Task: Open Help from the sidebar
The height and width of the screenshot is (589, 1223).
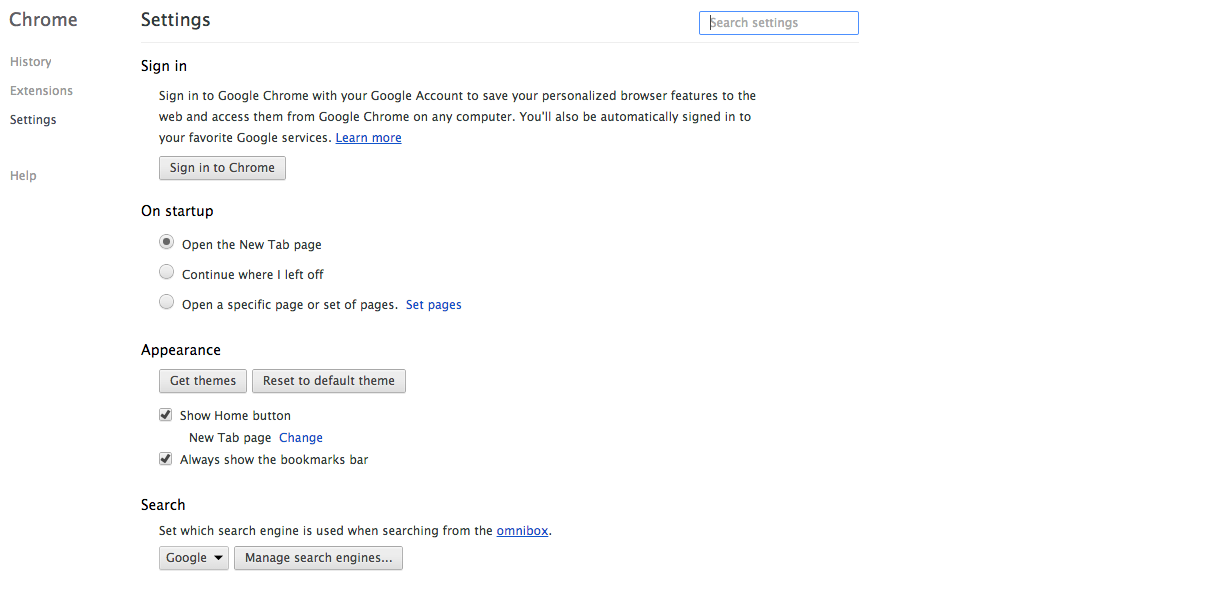Action: [x=23, y=176]
